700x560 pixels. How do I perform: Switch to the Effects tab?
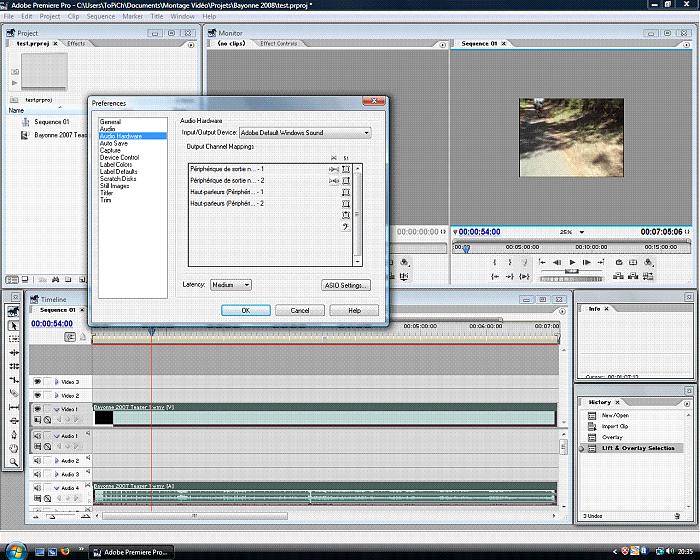76,43
